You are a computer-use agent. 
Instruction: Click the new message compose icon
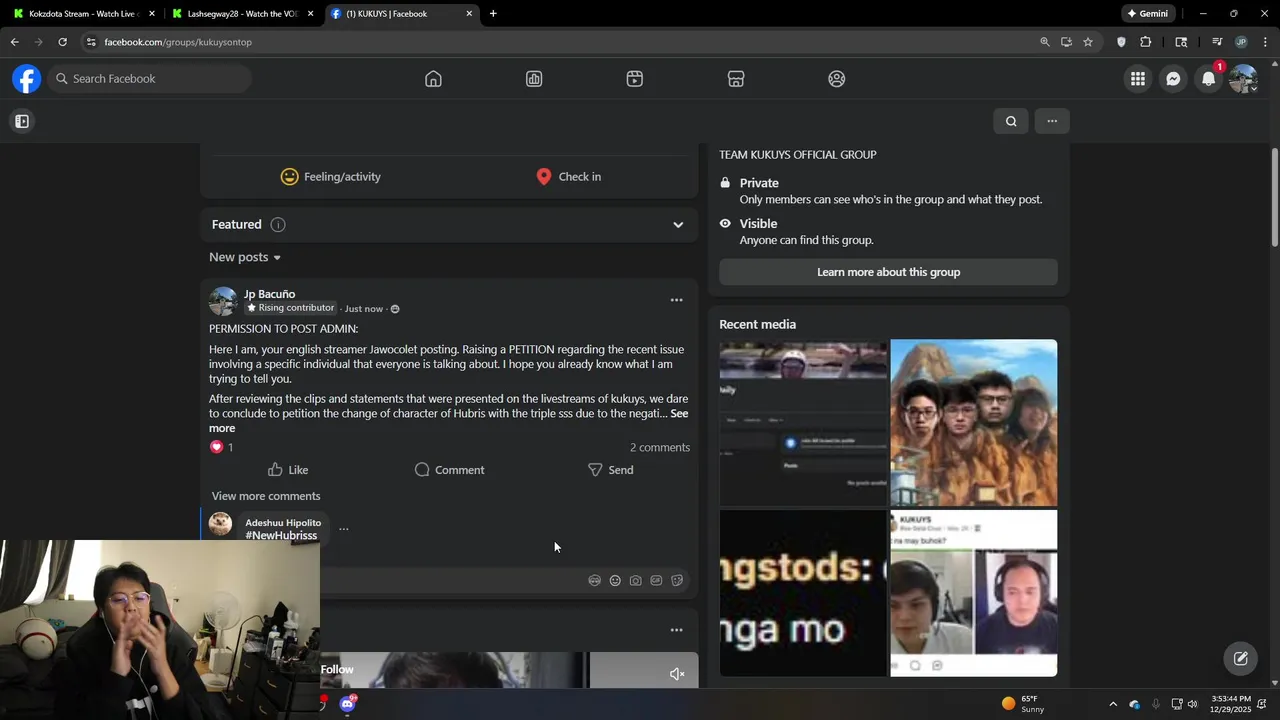click(1241, 658)
